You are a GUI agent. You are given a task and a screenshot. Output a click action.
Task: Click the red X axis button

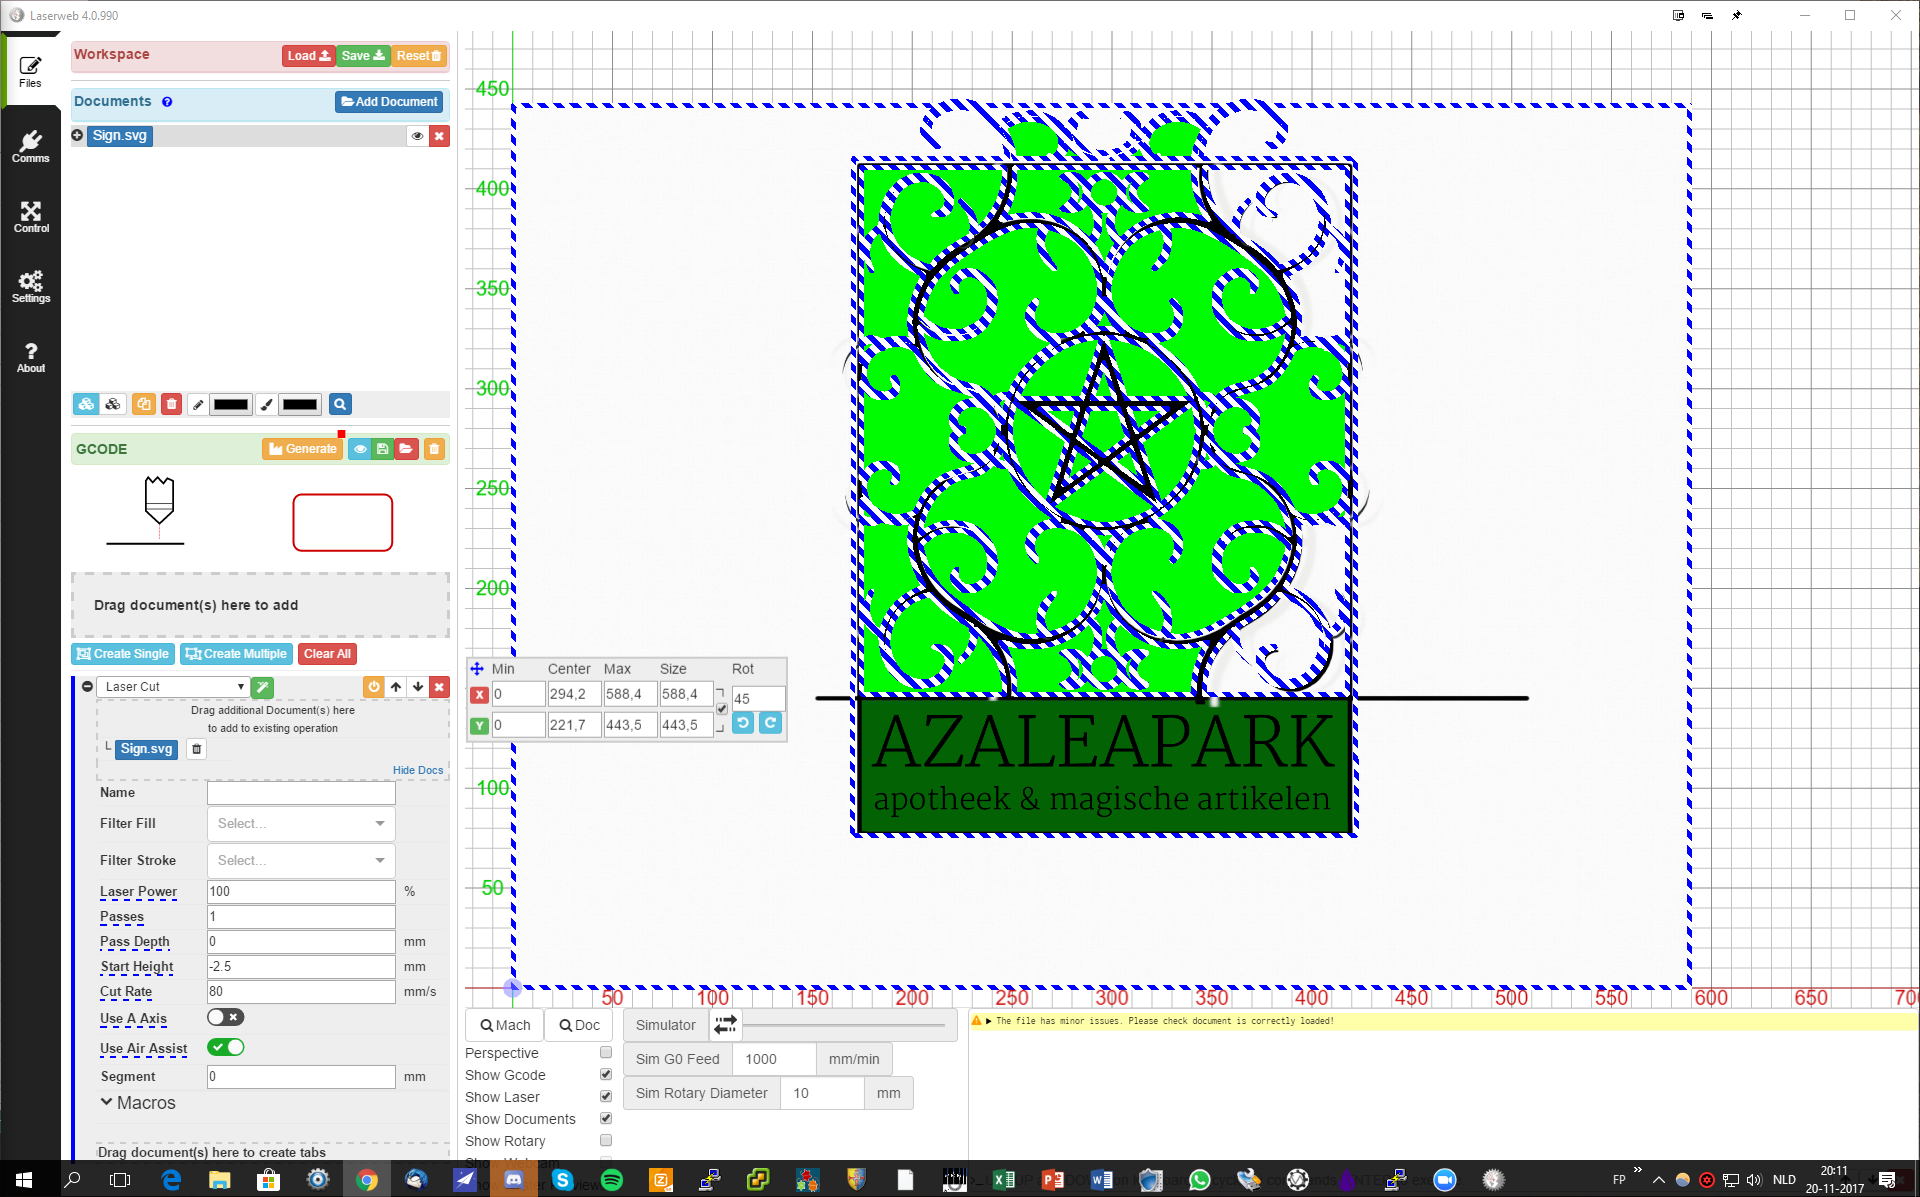tap(479, 694)
